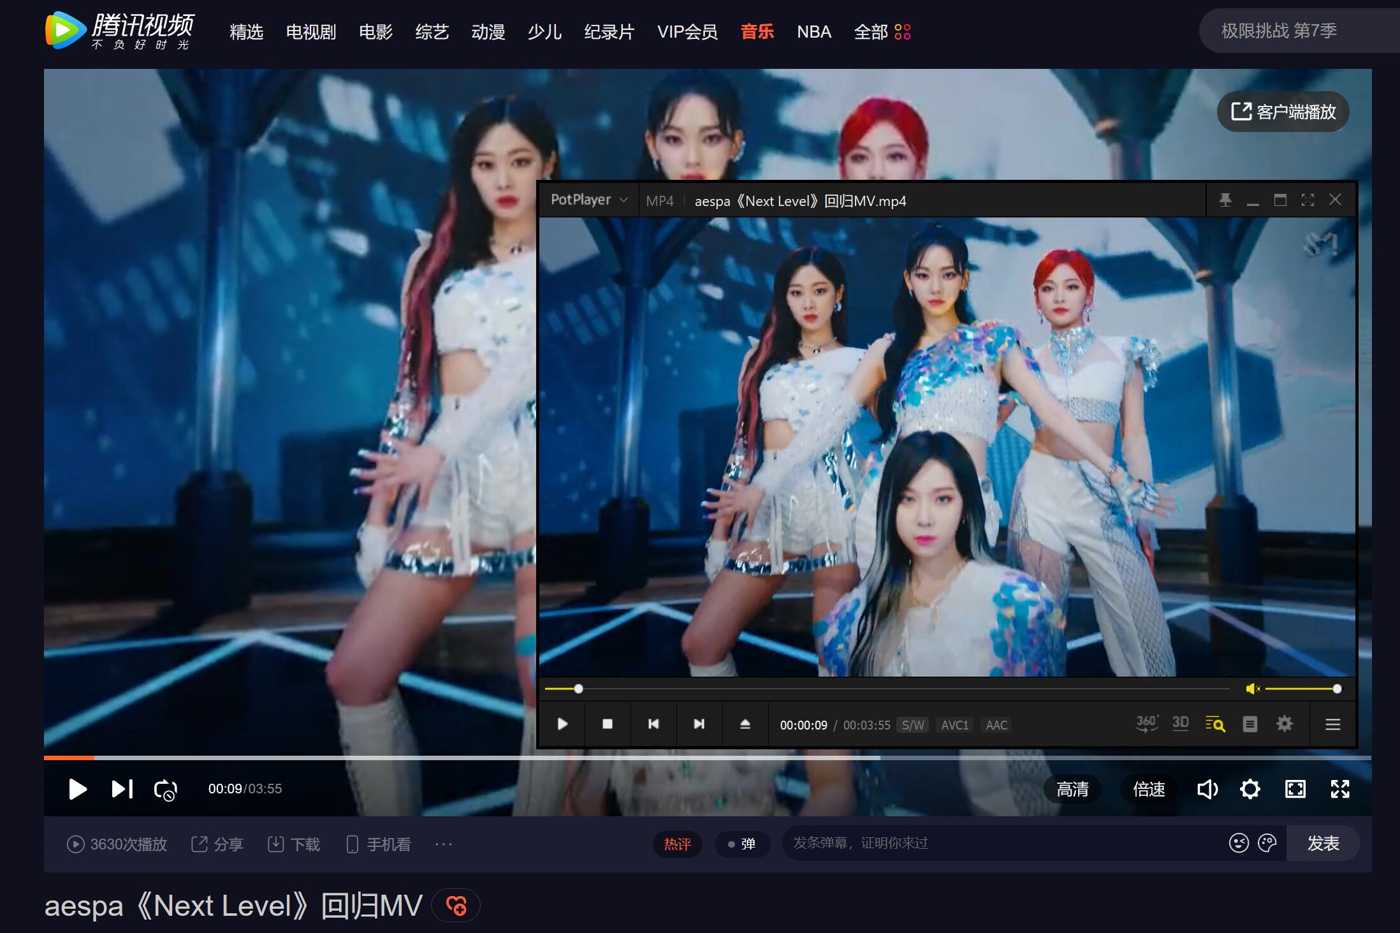Image resolution: width=1400 pixels, height=933 pixels.
Task: Click the 3630次播放 play count
Action: (x=117, y=844)
